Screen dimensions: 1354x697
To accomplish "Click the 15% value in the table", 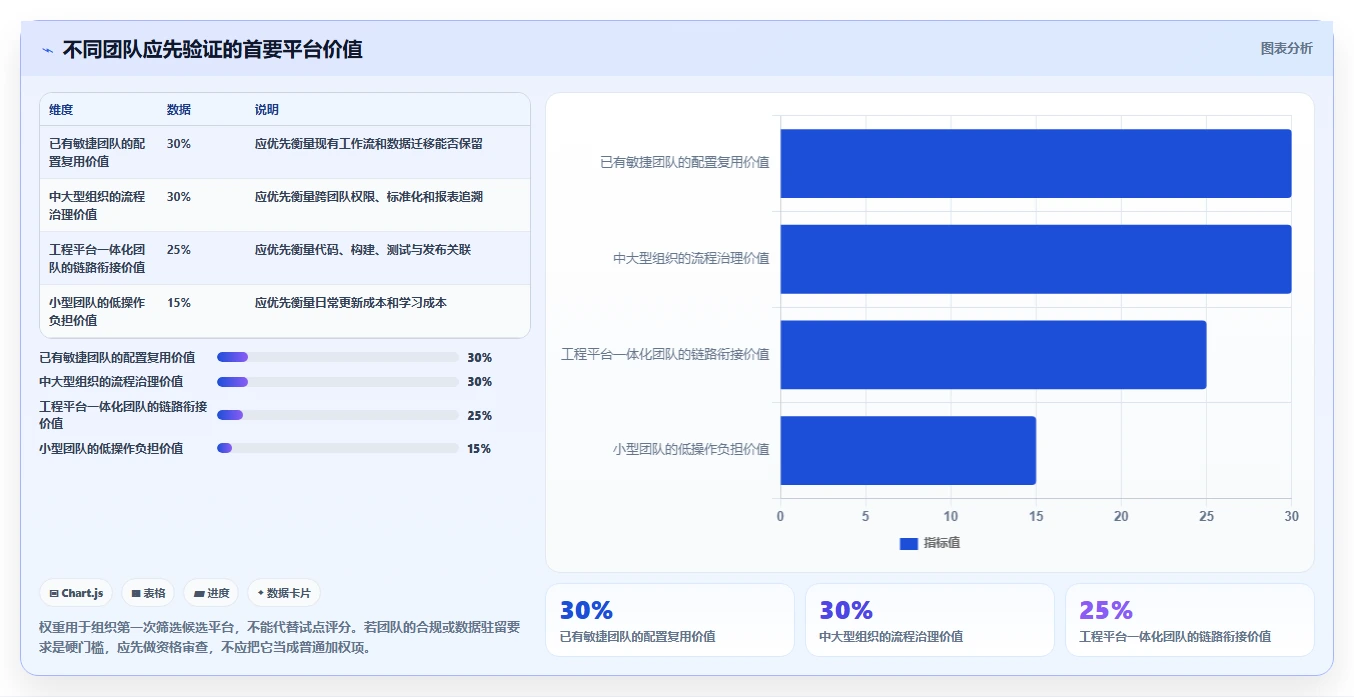I will (x=179, y=303).
